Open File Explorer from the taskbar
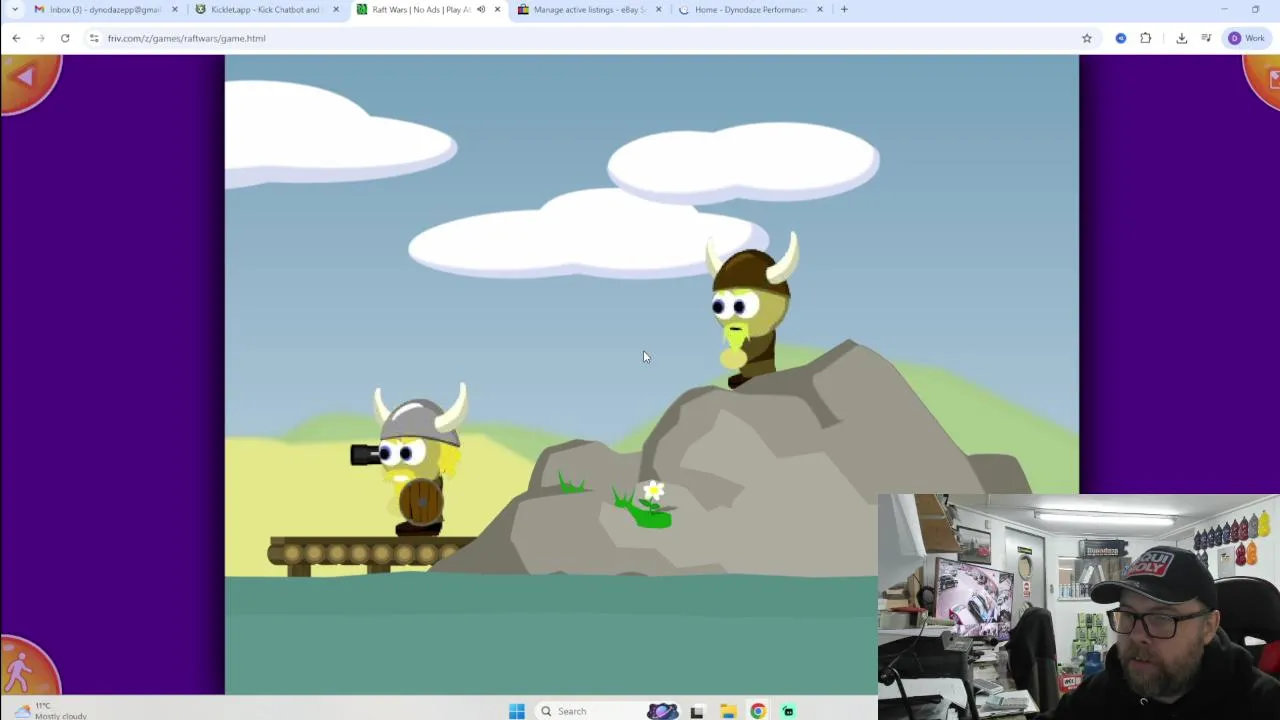The image size is (1280, 720). (728, 711)
